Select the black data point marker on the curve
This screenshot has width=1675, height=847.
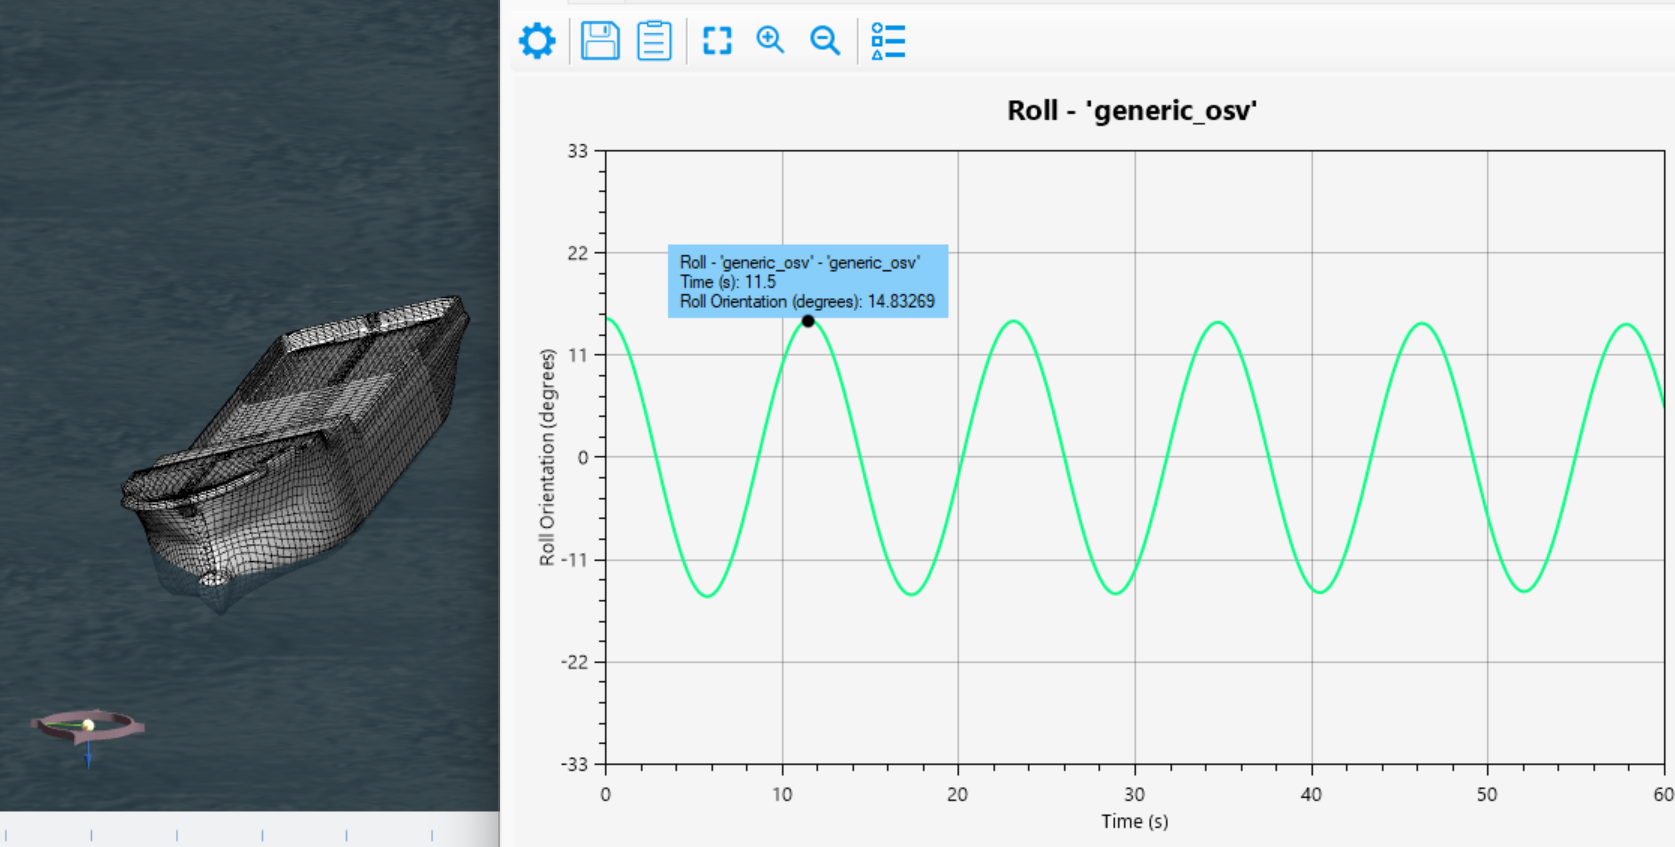tap(808, 321)
